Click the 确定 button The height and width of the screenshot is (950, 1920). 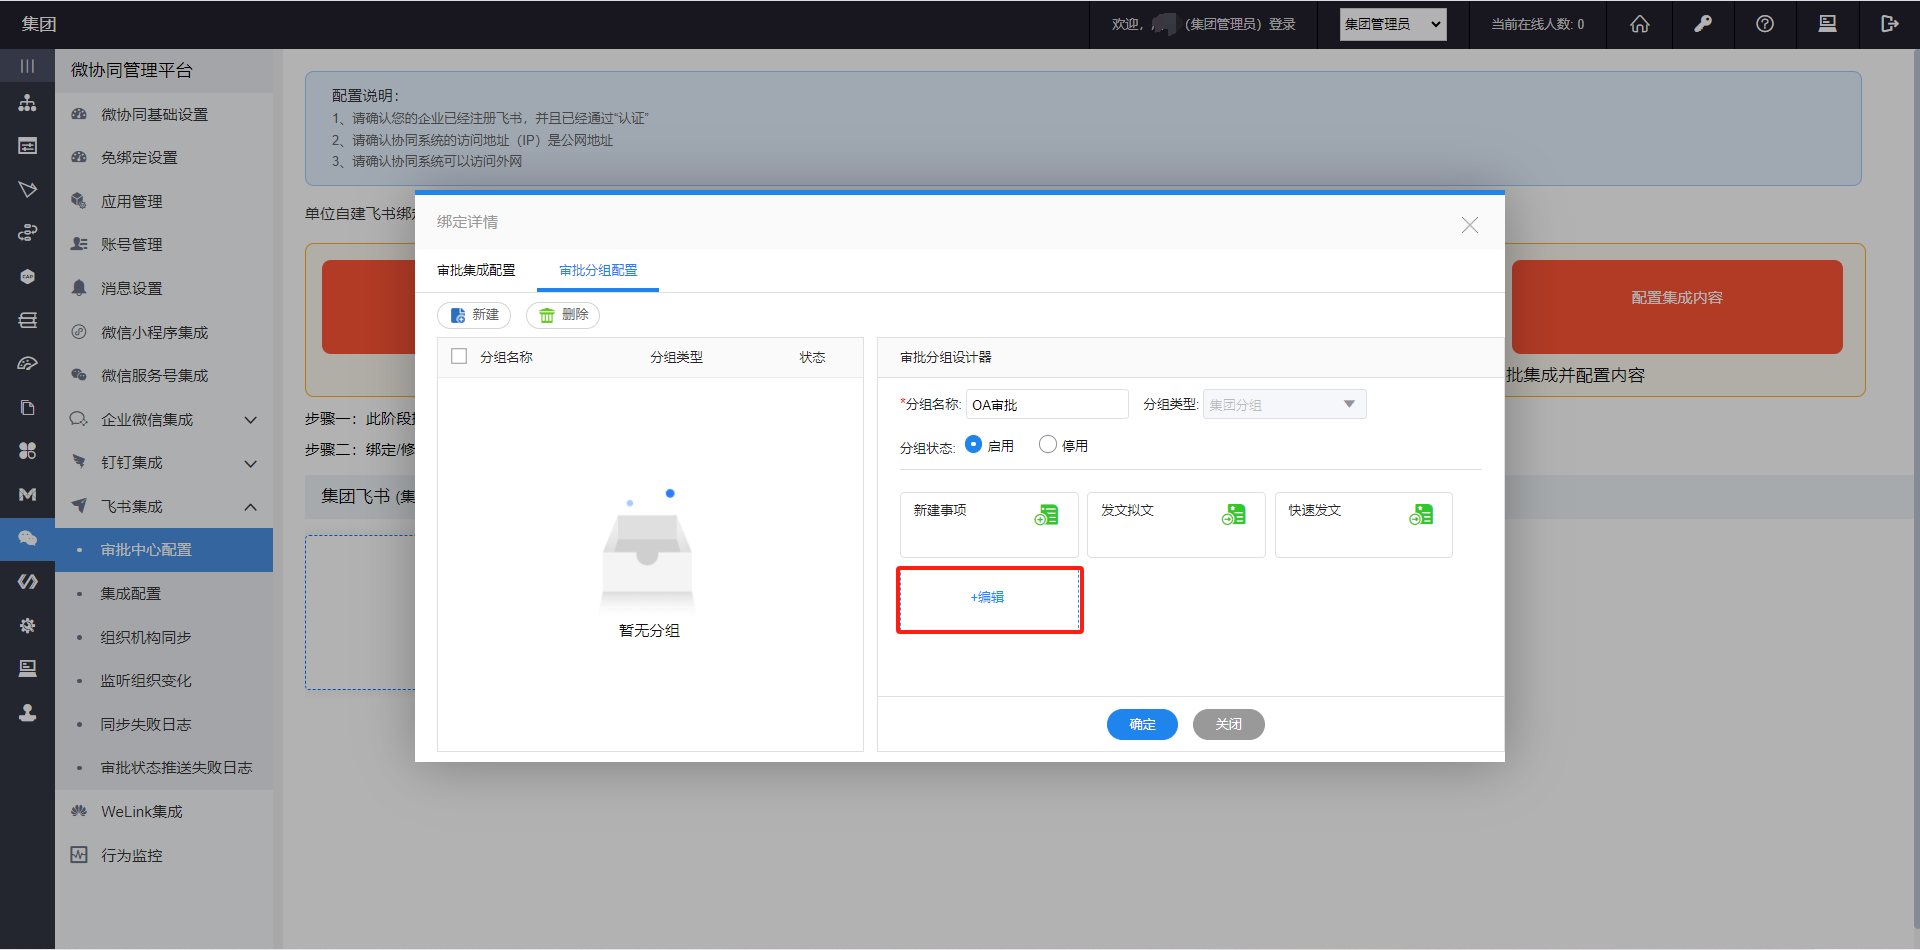point(1142,724)
